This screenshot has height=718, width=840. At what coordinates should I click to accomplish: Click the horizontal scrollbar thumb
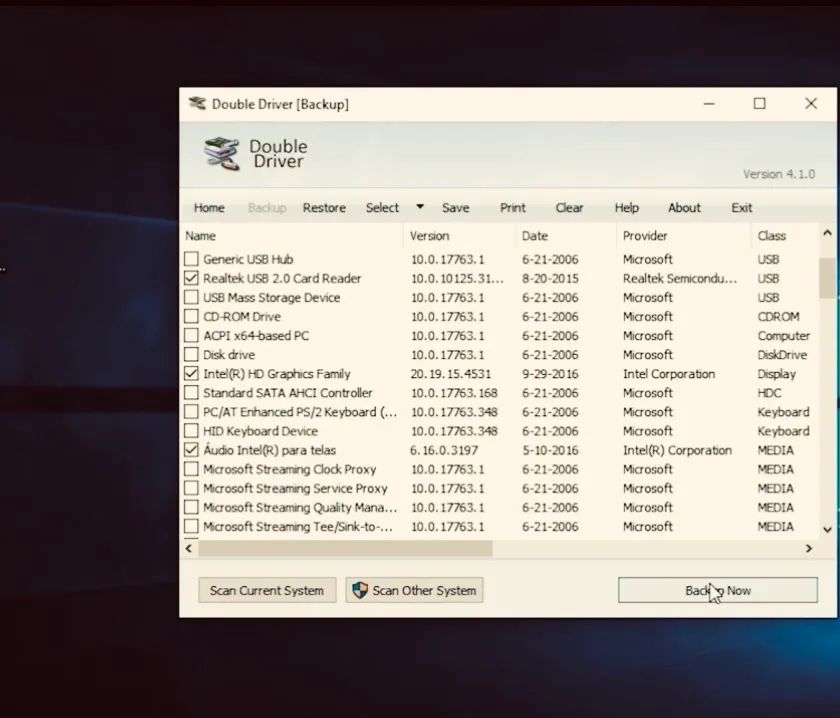tap(345, 548)
